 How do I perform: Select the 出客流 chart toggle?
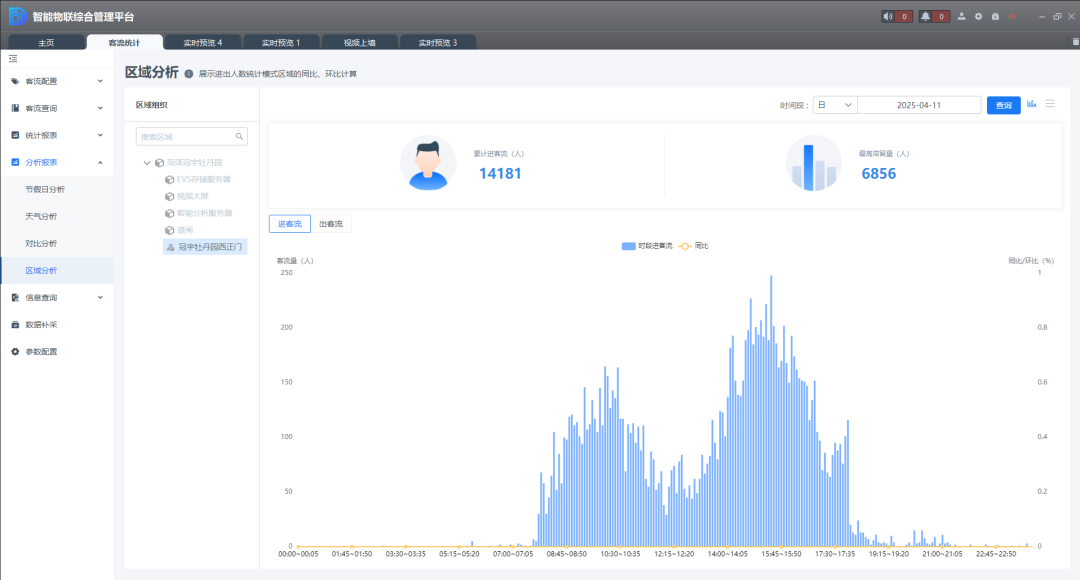tap(330, 224)
